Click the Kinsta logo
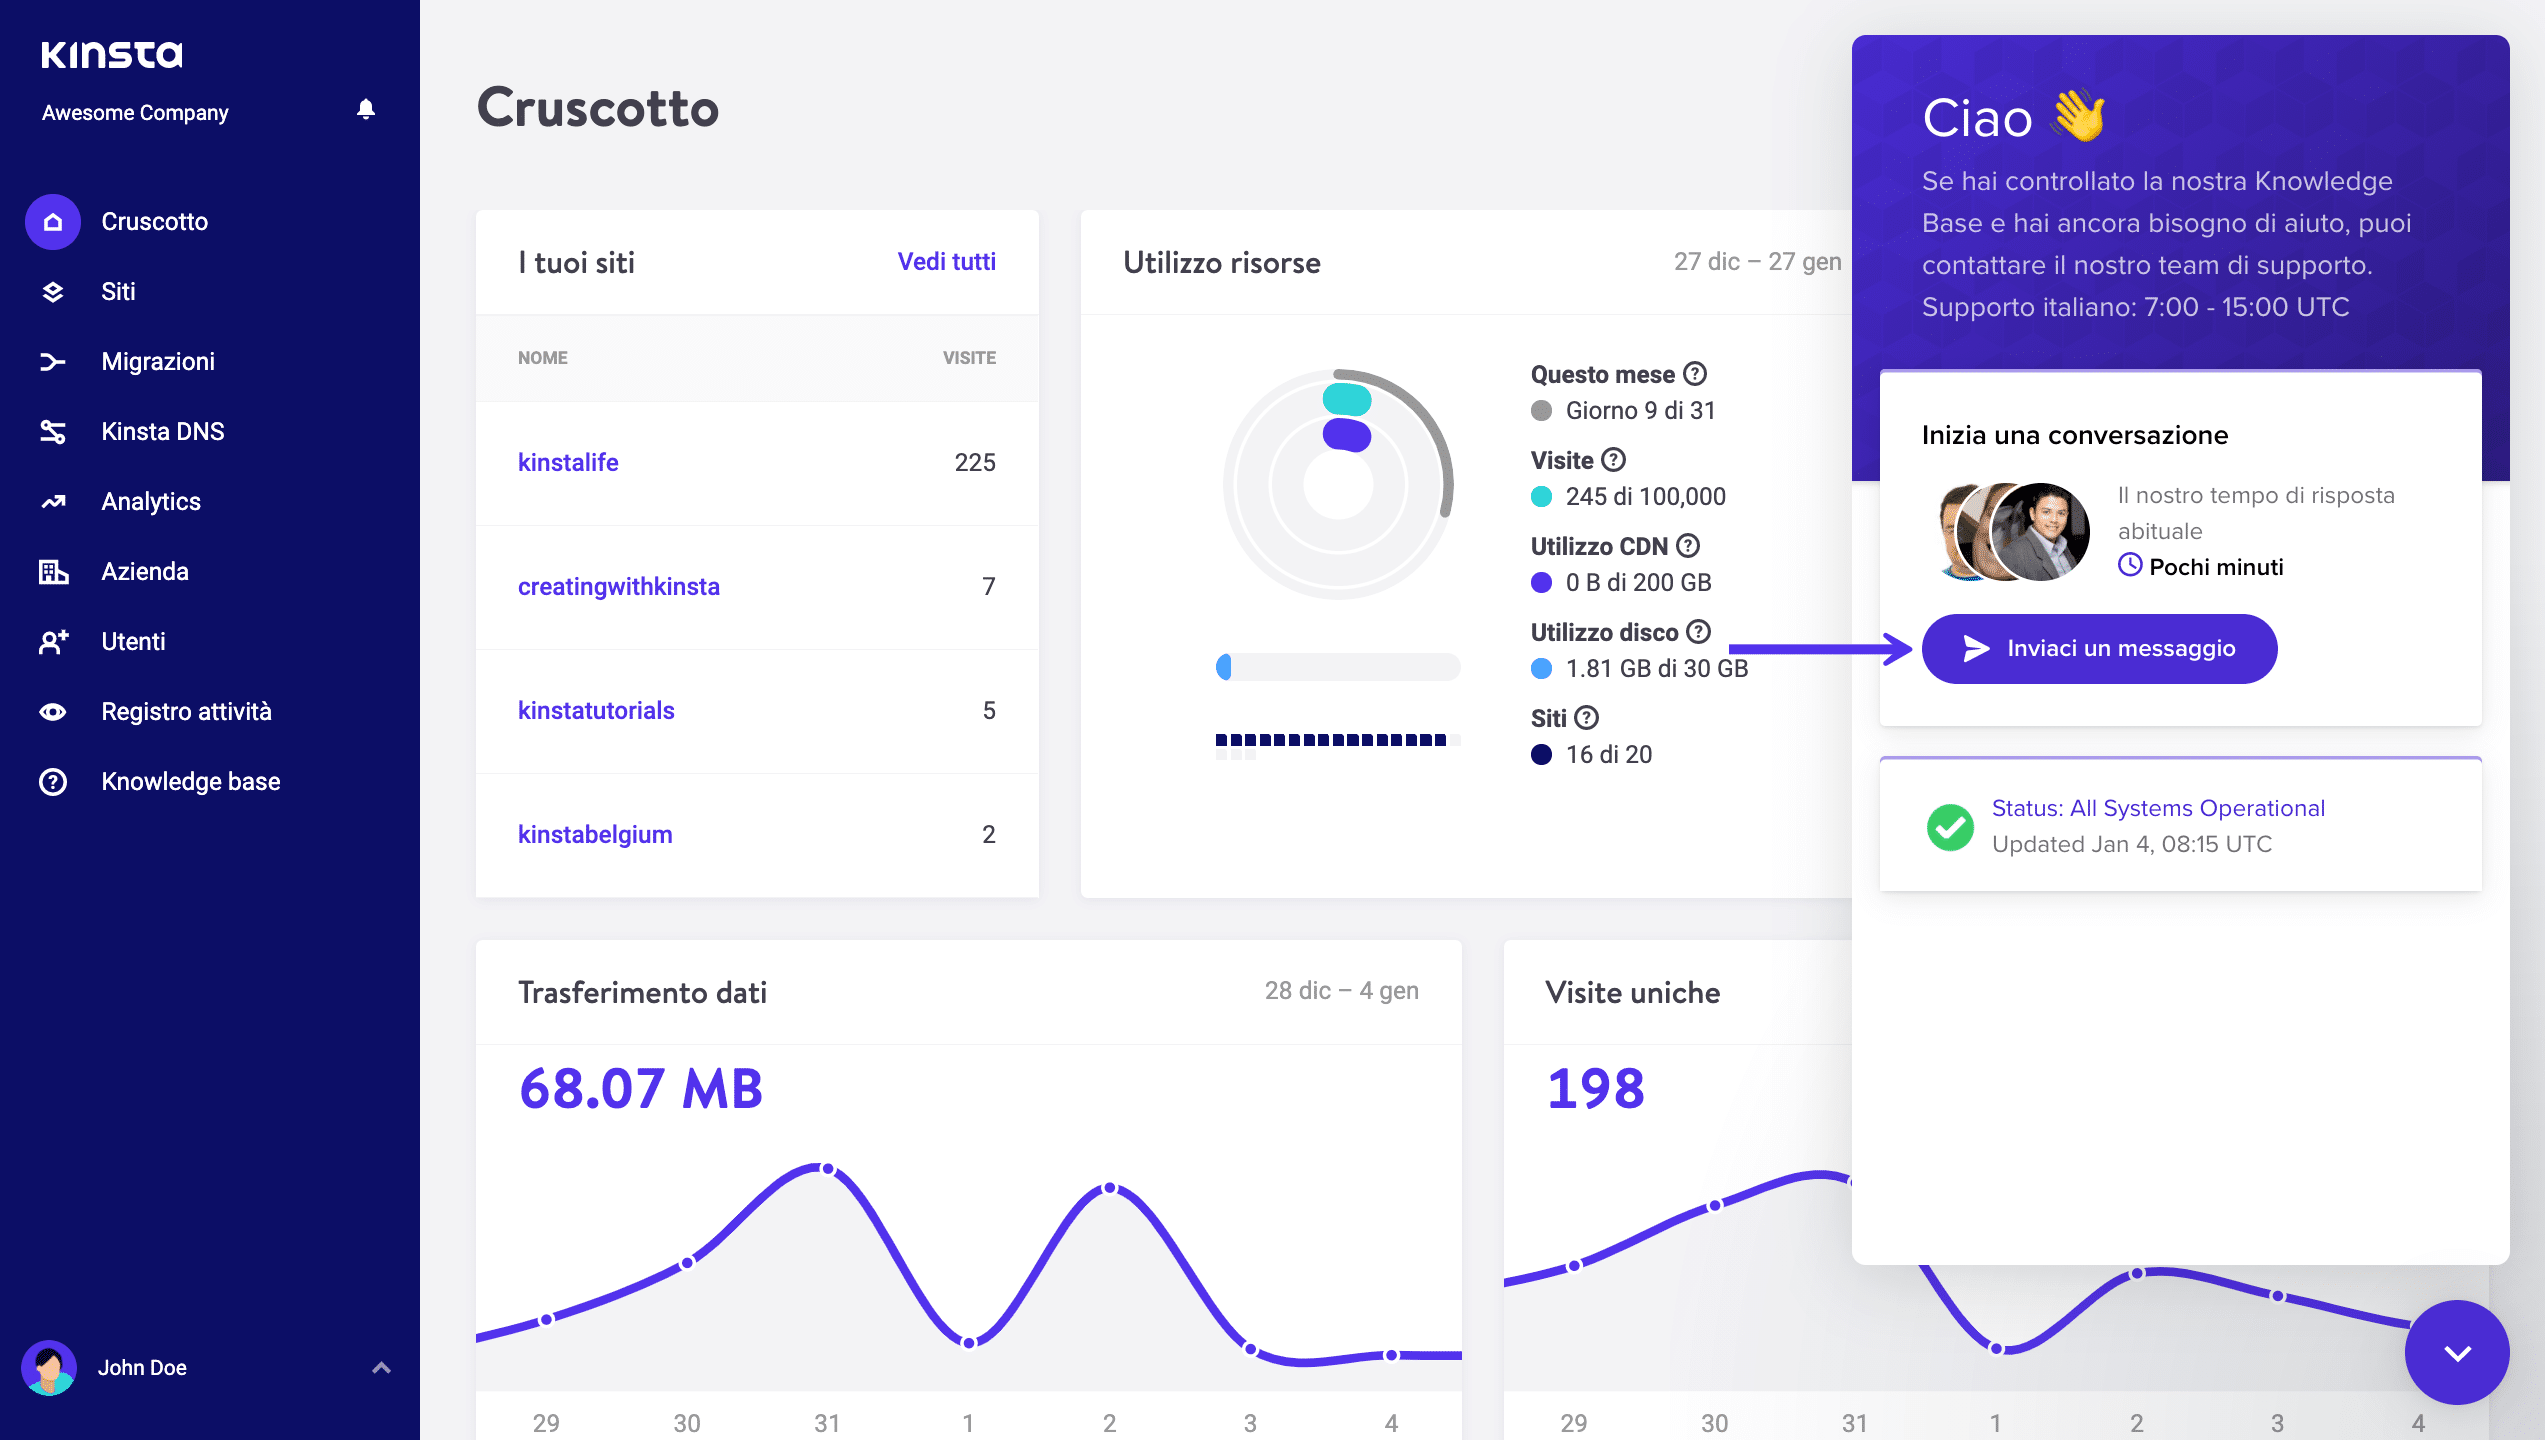 pyautogui.click(x=112, y=54)
